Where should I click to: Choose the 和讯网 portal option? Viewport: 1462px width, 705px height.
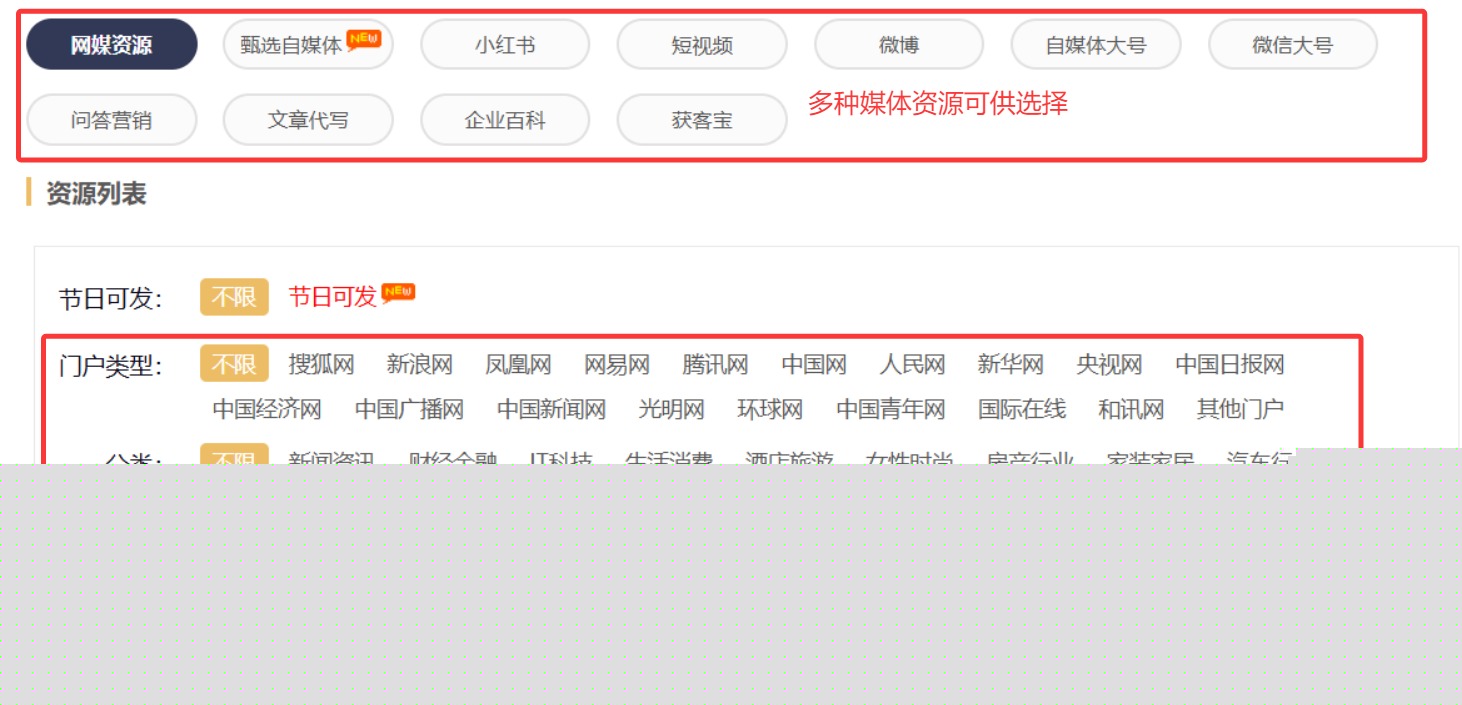(1131, 409)
